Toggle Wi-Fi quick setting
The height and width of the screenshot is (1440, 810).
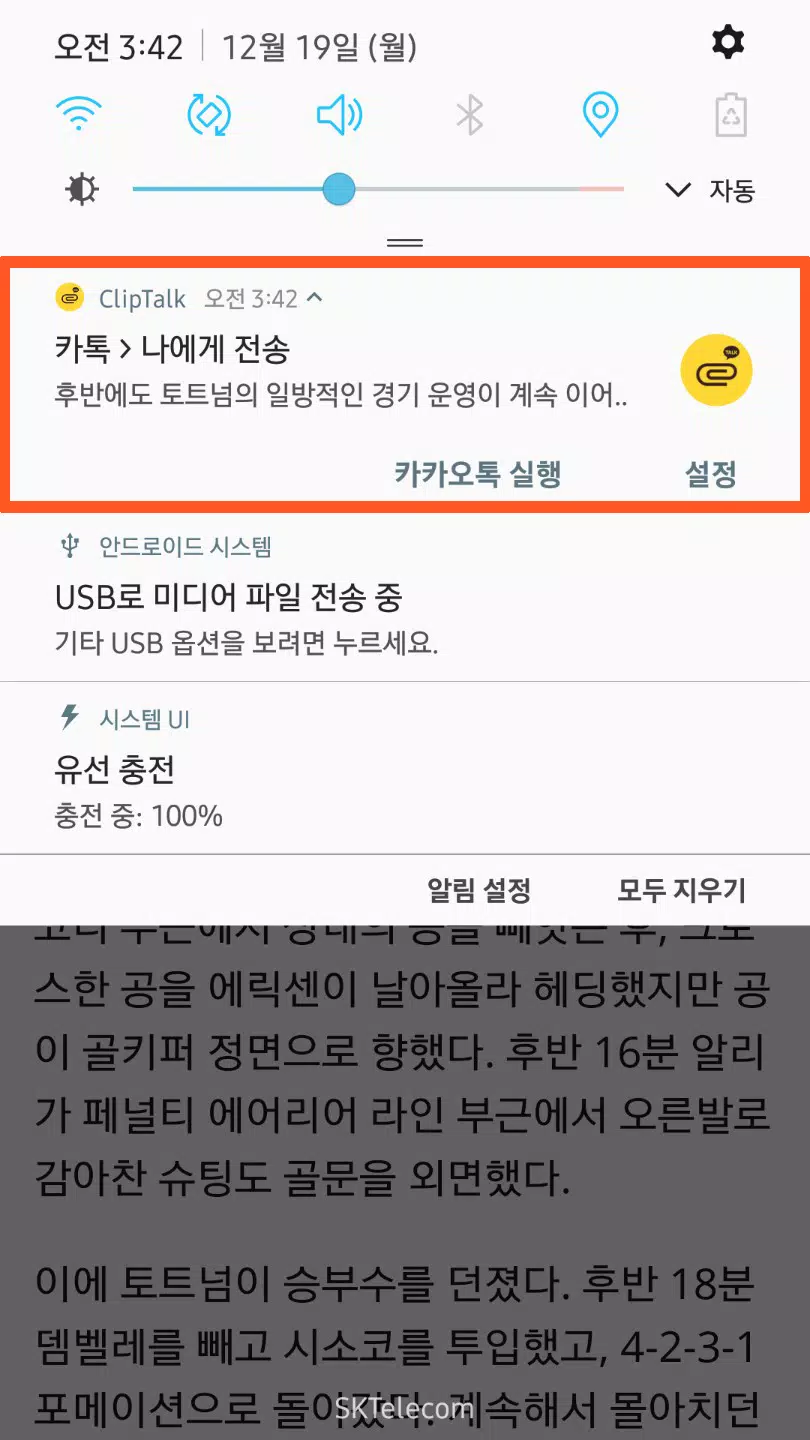[80, 116]
